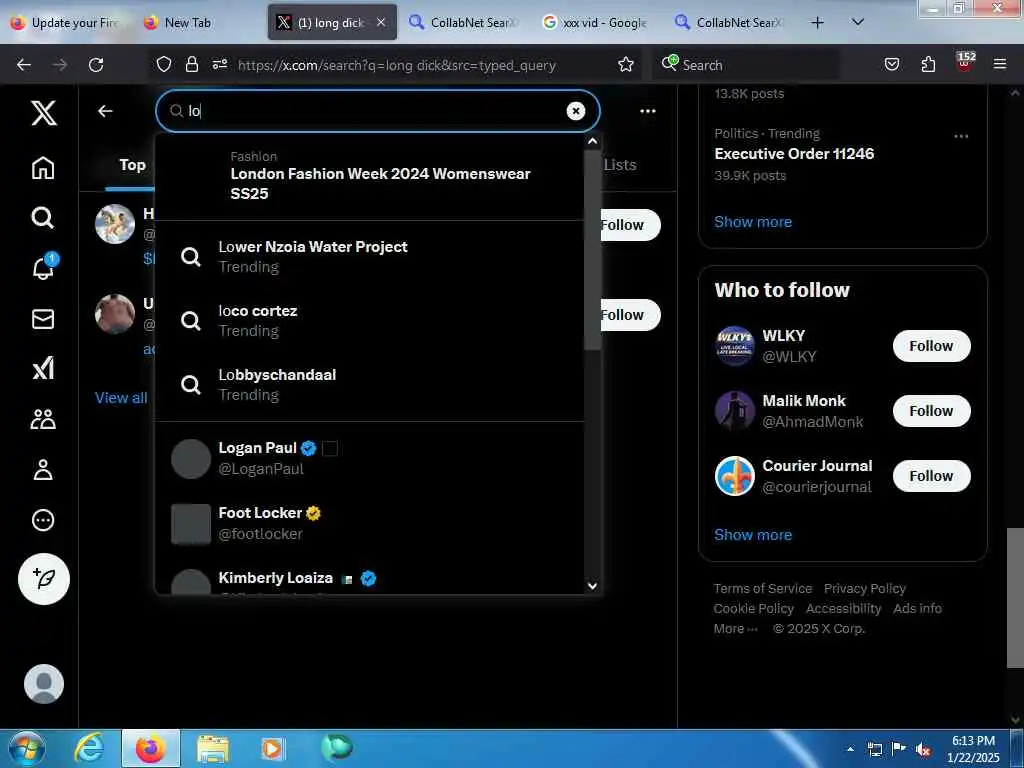Follow WLKY account
This screenshot has width=1024, height=768.
(x=931, y=346)
